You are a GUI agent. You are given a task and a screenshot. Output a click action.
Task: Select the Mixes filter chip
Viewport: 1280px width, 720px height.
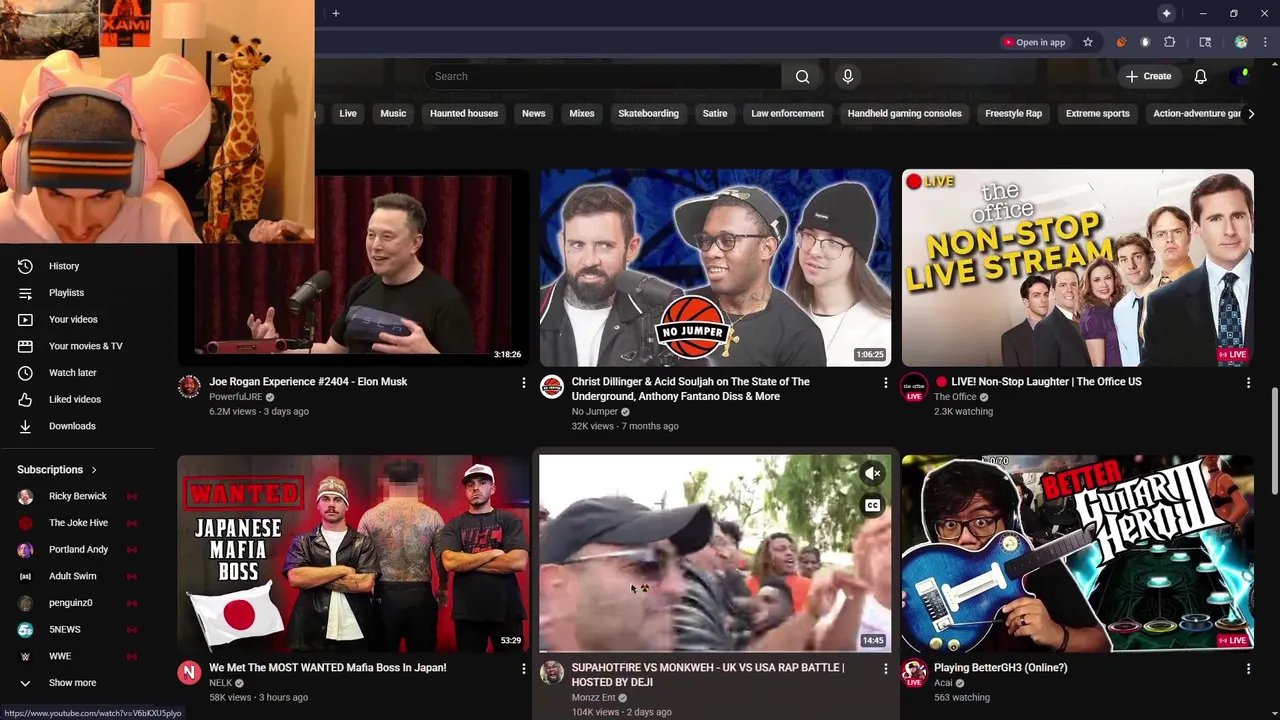(x=582, y=114)
